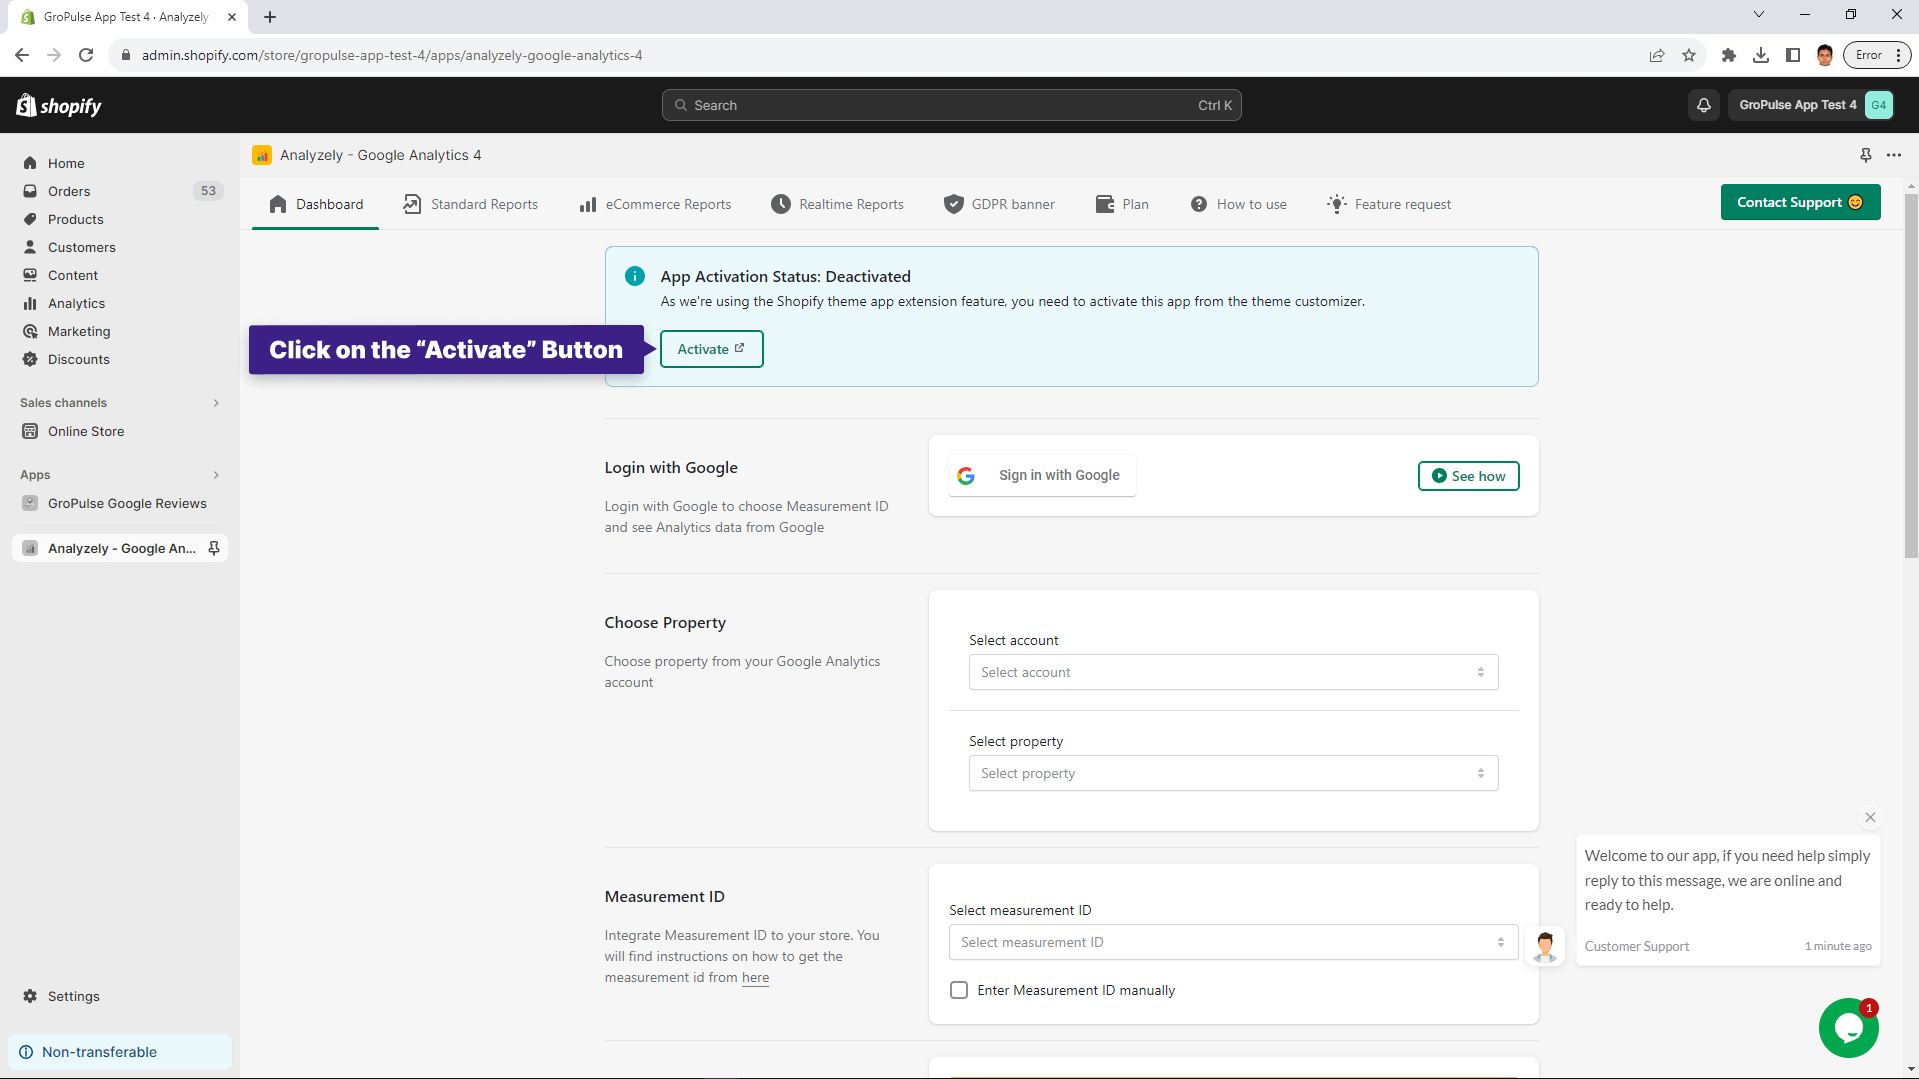Open the notifications bell
The height and width of the screenshot is (1079, 1919).
(x=1704, y=105)
